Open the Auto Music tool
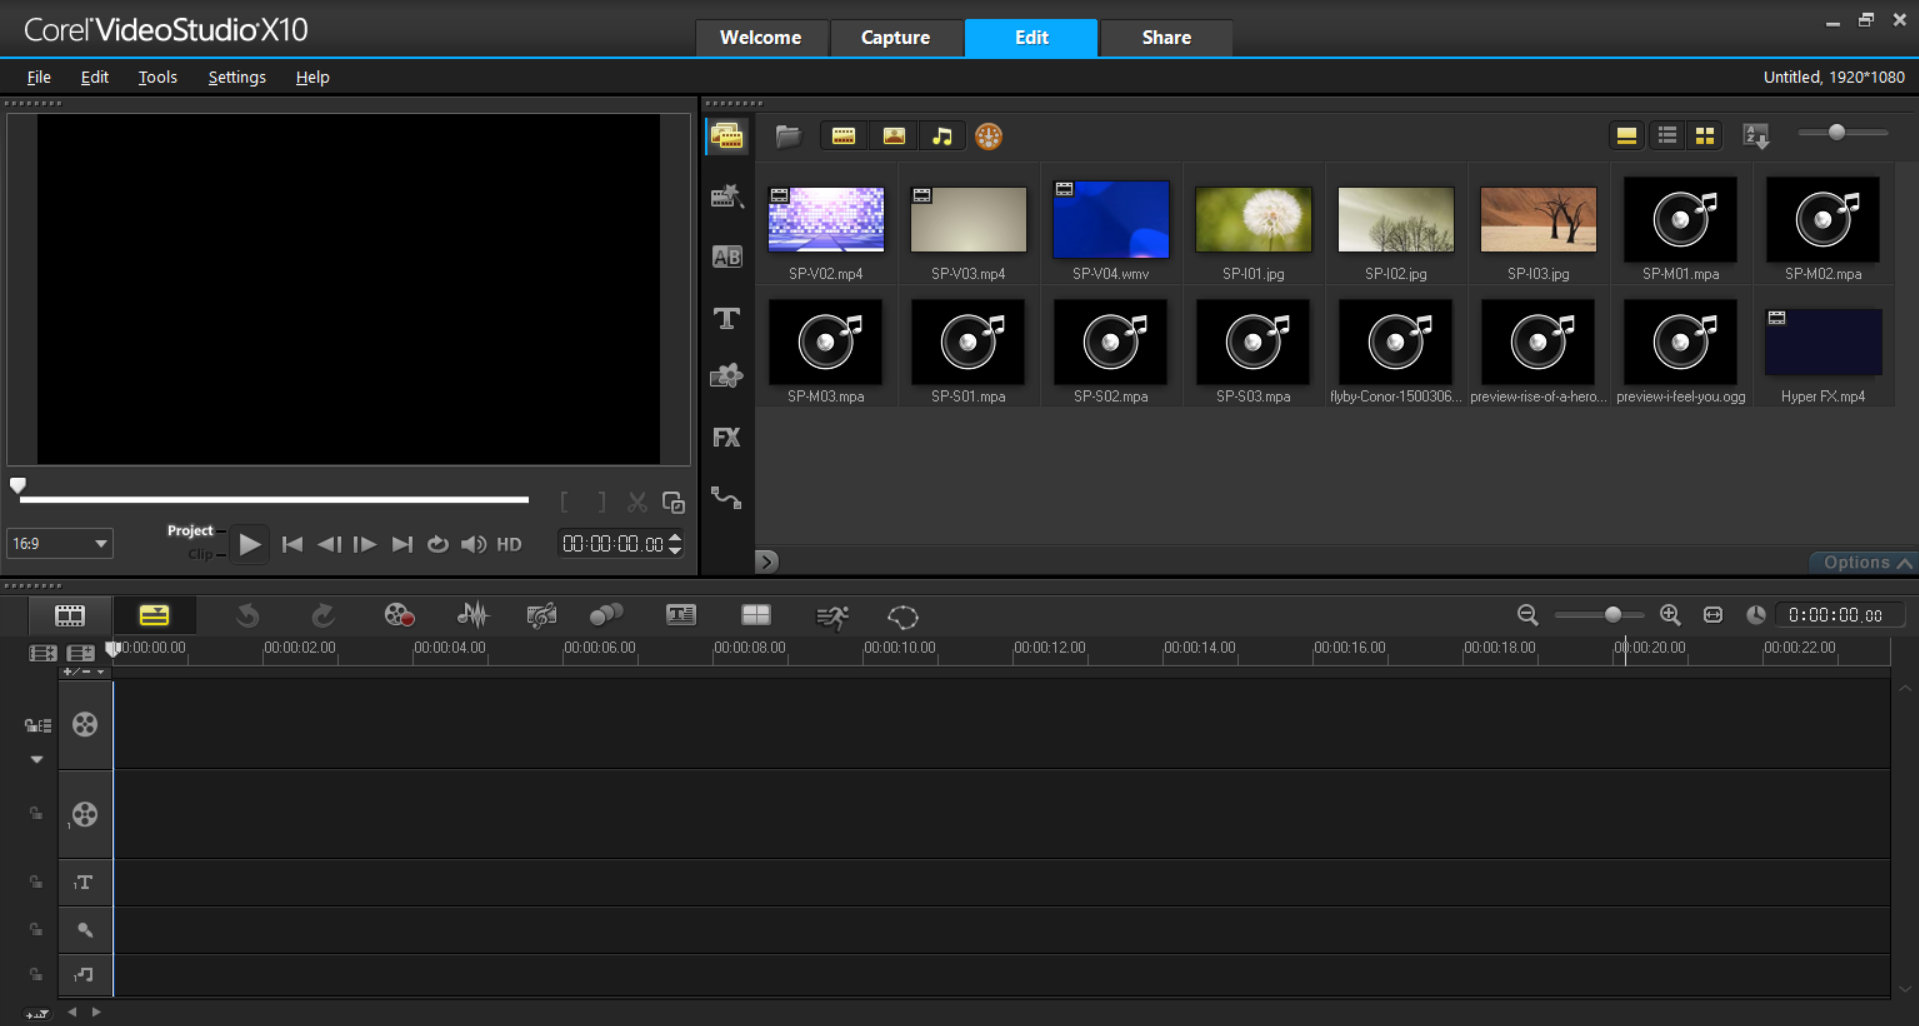This screenshot has width=1919, height=1026. tap(541, 616)
